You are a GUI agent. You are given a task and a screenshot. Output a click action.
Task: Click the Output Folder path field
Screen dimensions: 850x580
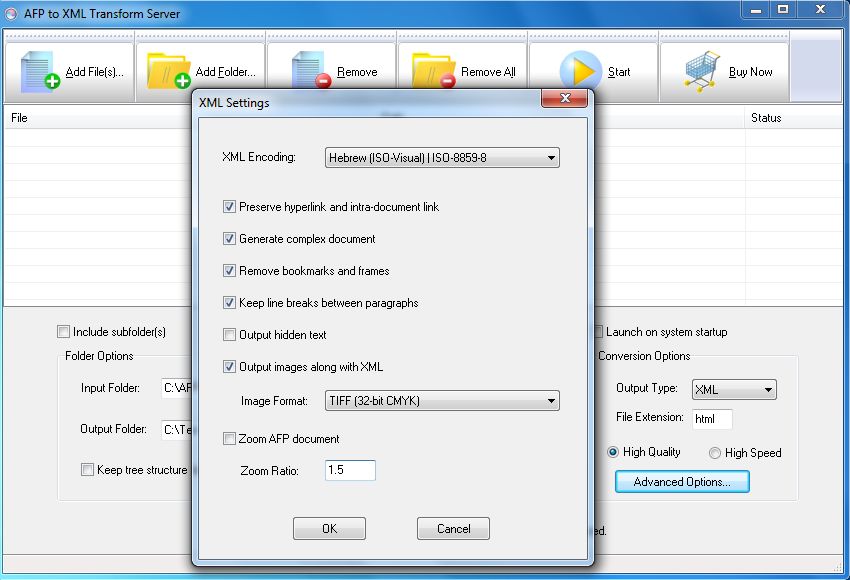pos(177,429)
